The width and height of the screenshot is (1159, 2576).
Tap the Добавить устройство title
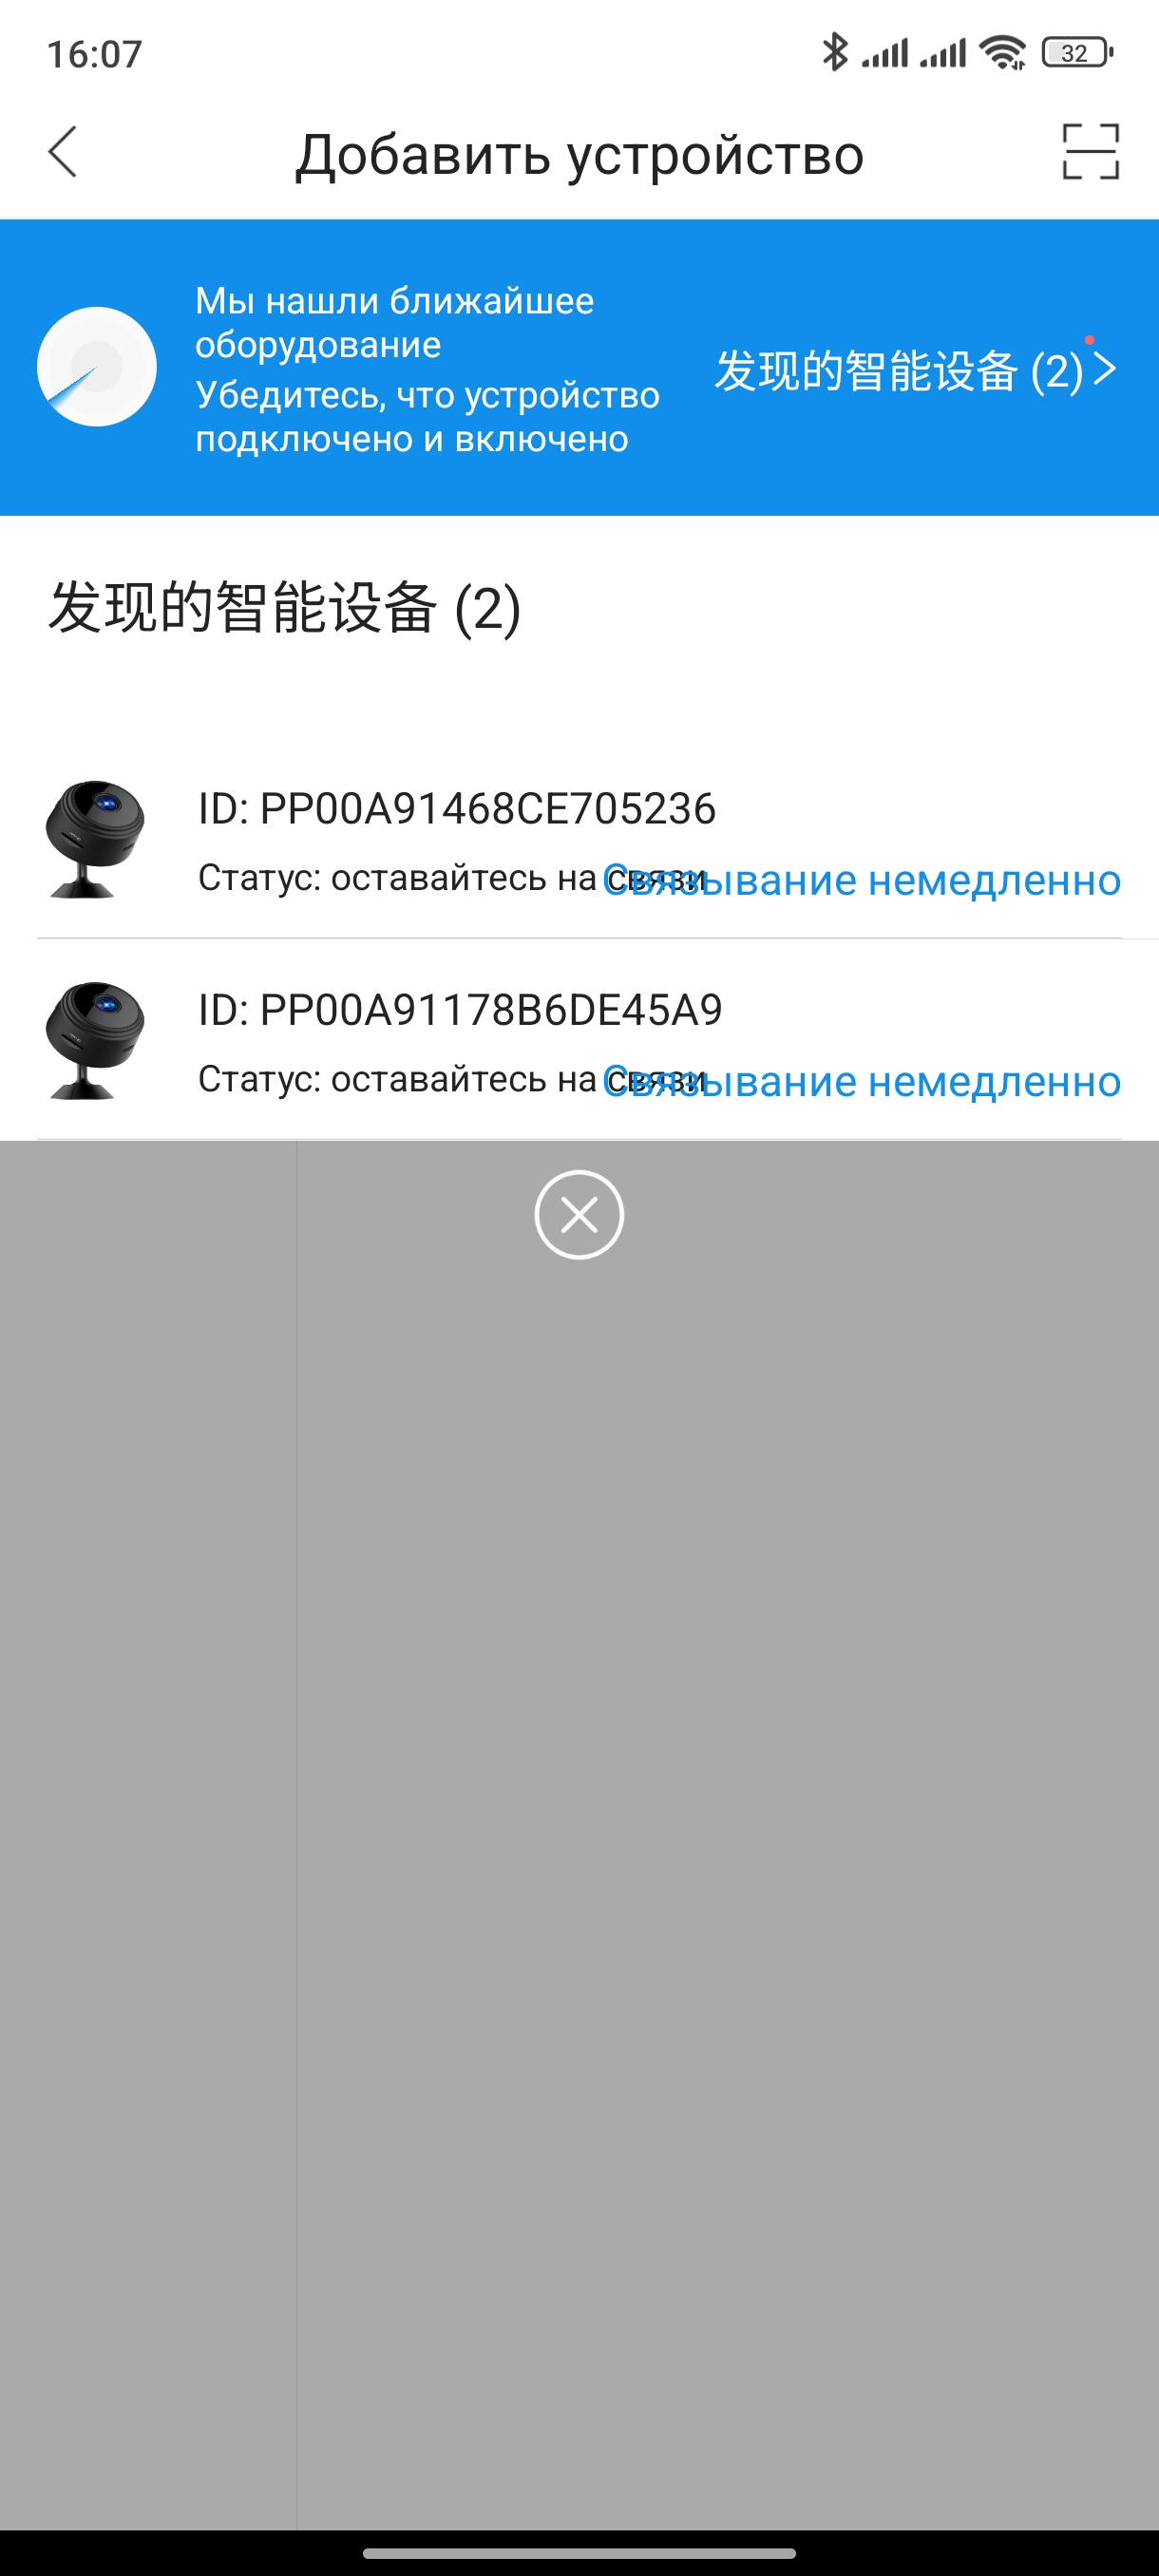click(x=579, y=154)
